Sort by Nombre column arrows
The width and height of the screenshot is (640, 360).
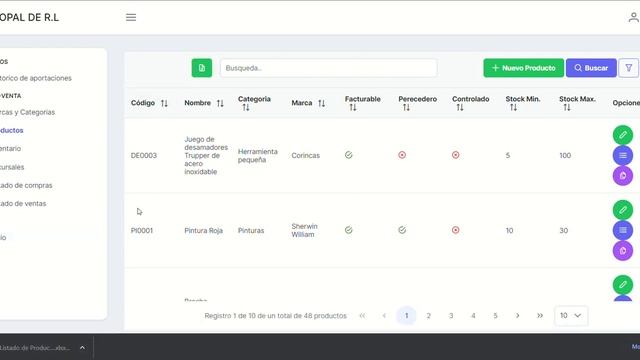click(220, 103)
